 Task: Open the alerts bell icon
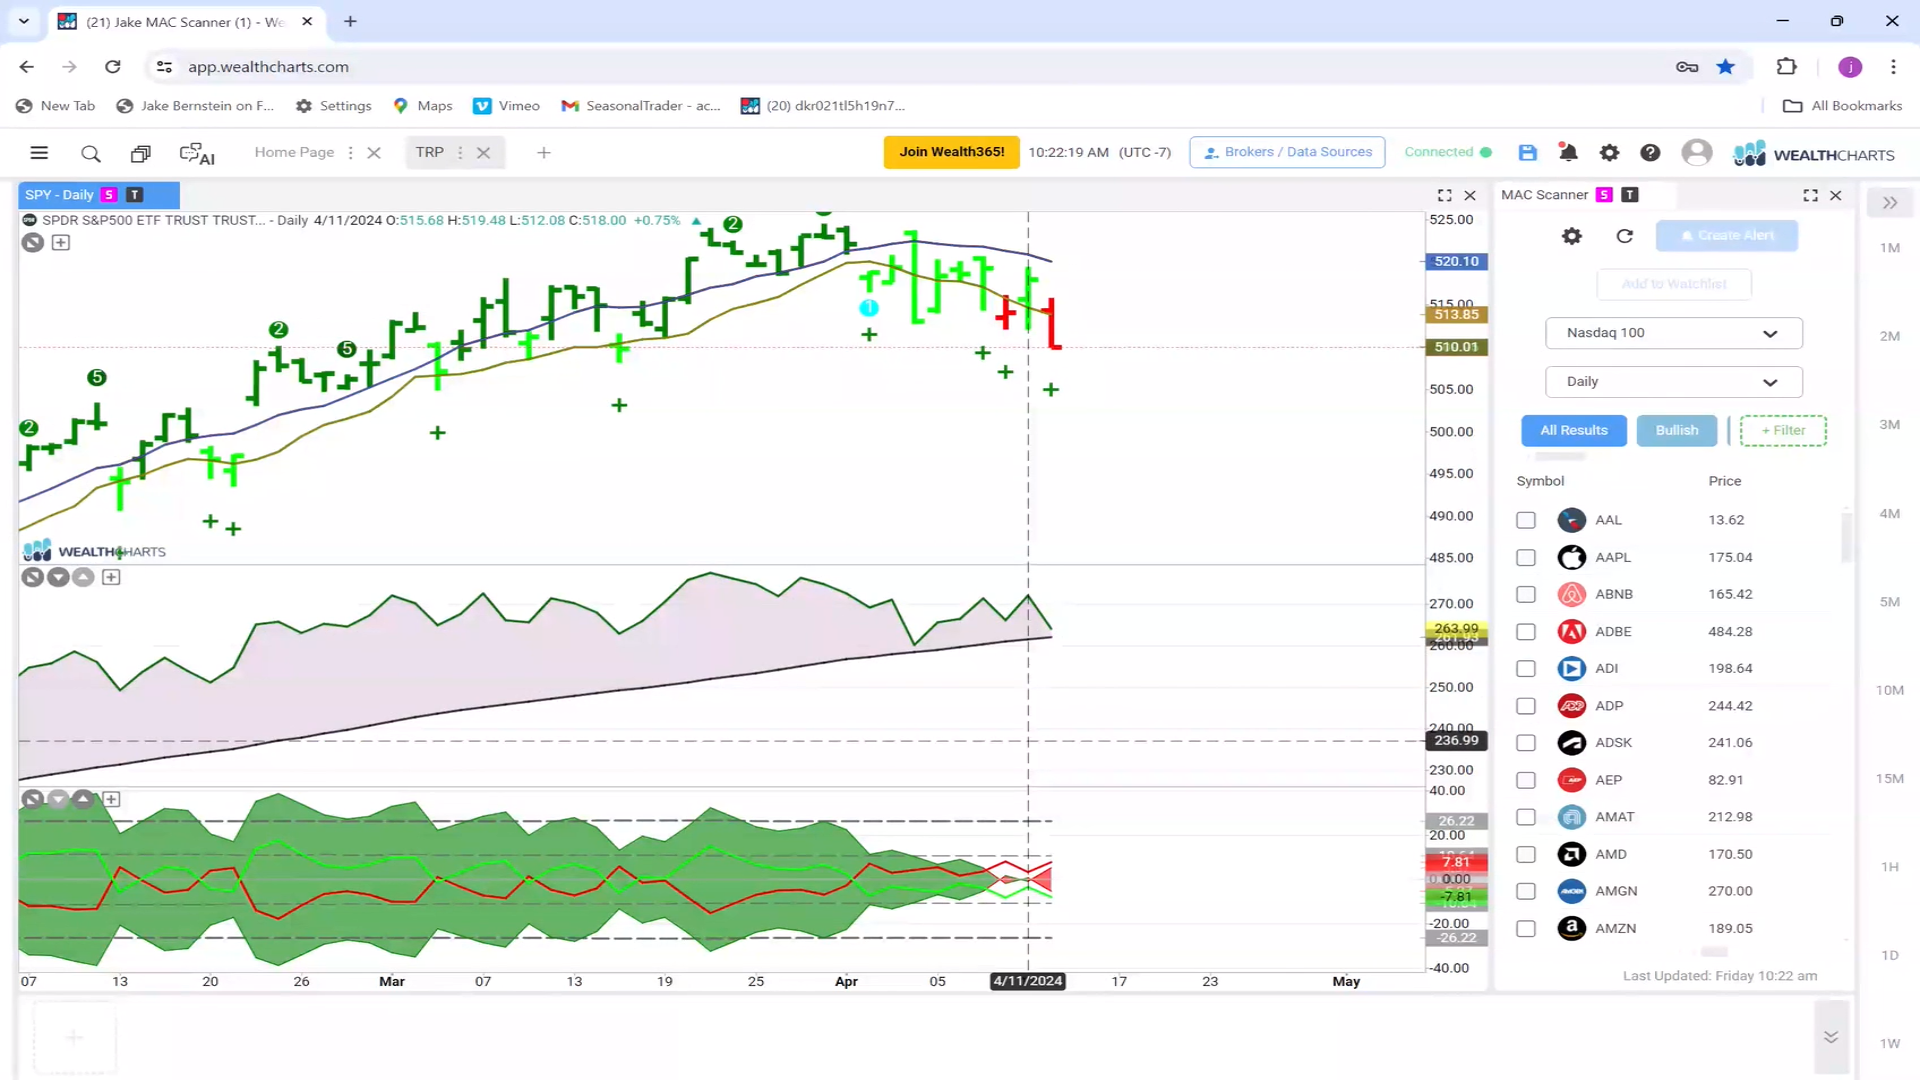pyautogui.click(x=1568, y=152)
